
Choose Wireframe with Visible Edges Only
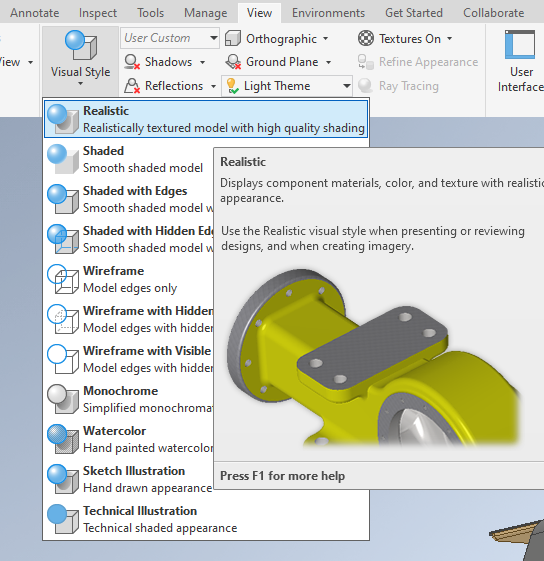pos(129,360)
